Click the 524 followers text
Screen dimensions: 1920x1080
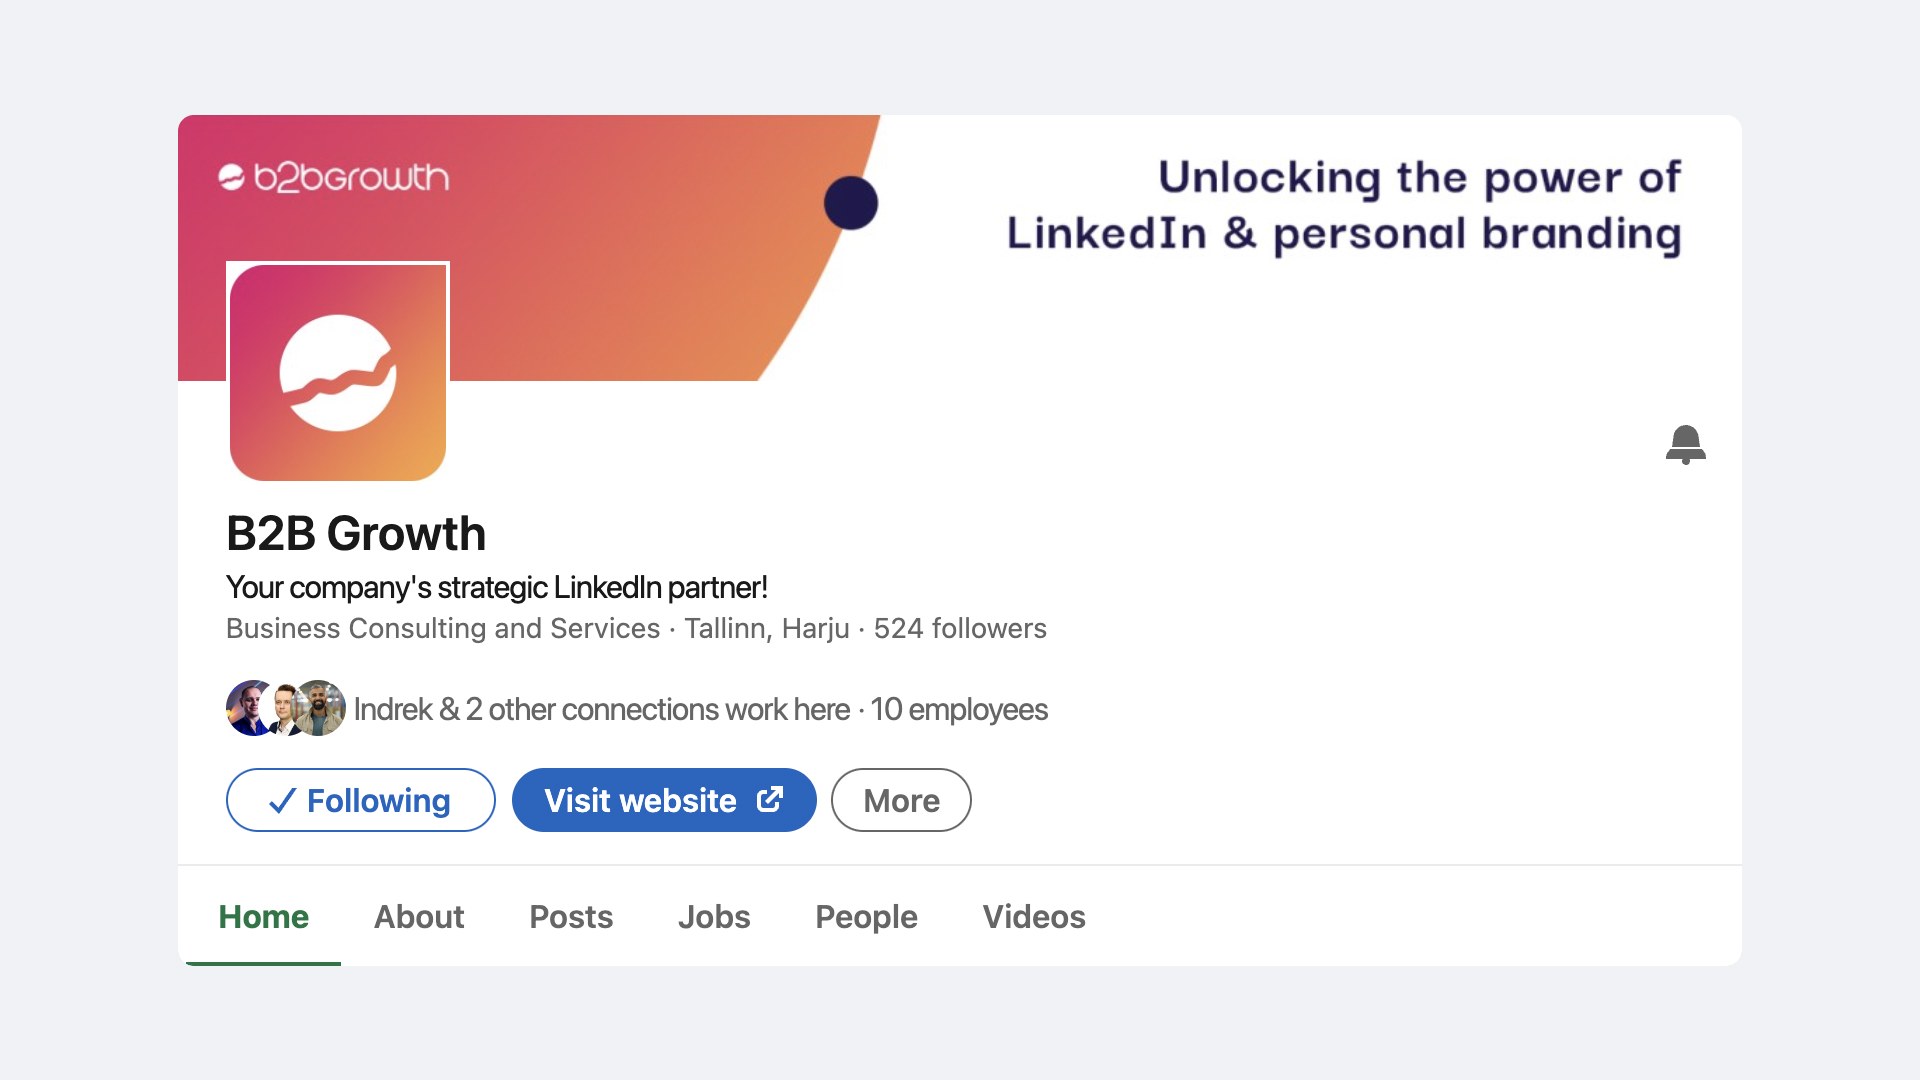pos(960,629)
